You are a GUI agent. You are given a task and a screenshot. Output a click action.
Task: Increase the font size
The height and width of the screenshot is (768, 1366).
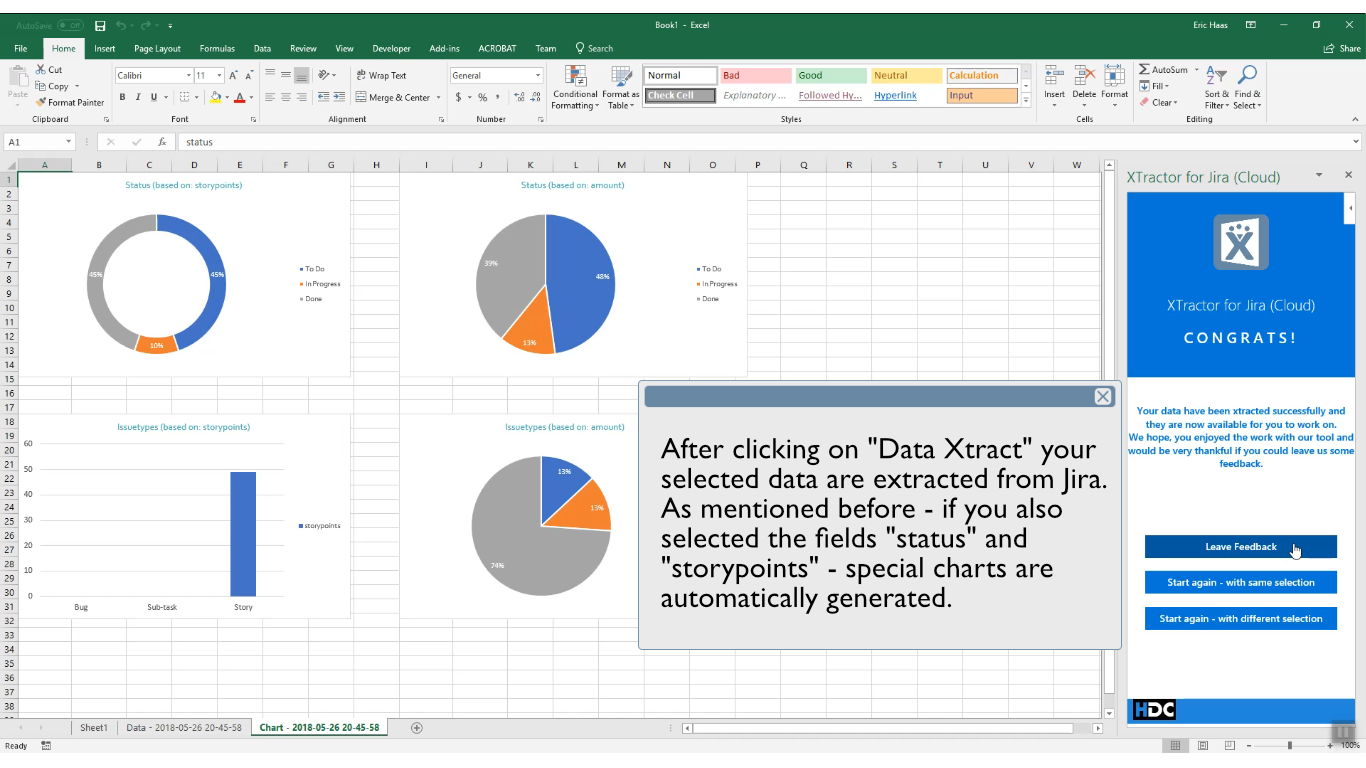coord(233,75)
